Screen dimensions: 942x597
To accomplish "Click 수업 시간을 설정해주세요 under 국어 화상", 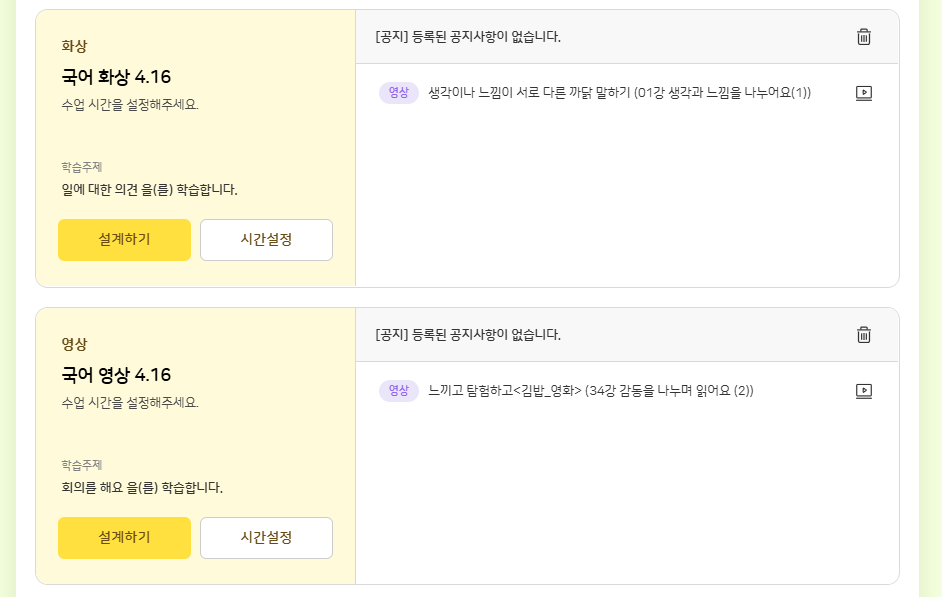I will 130,104.
